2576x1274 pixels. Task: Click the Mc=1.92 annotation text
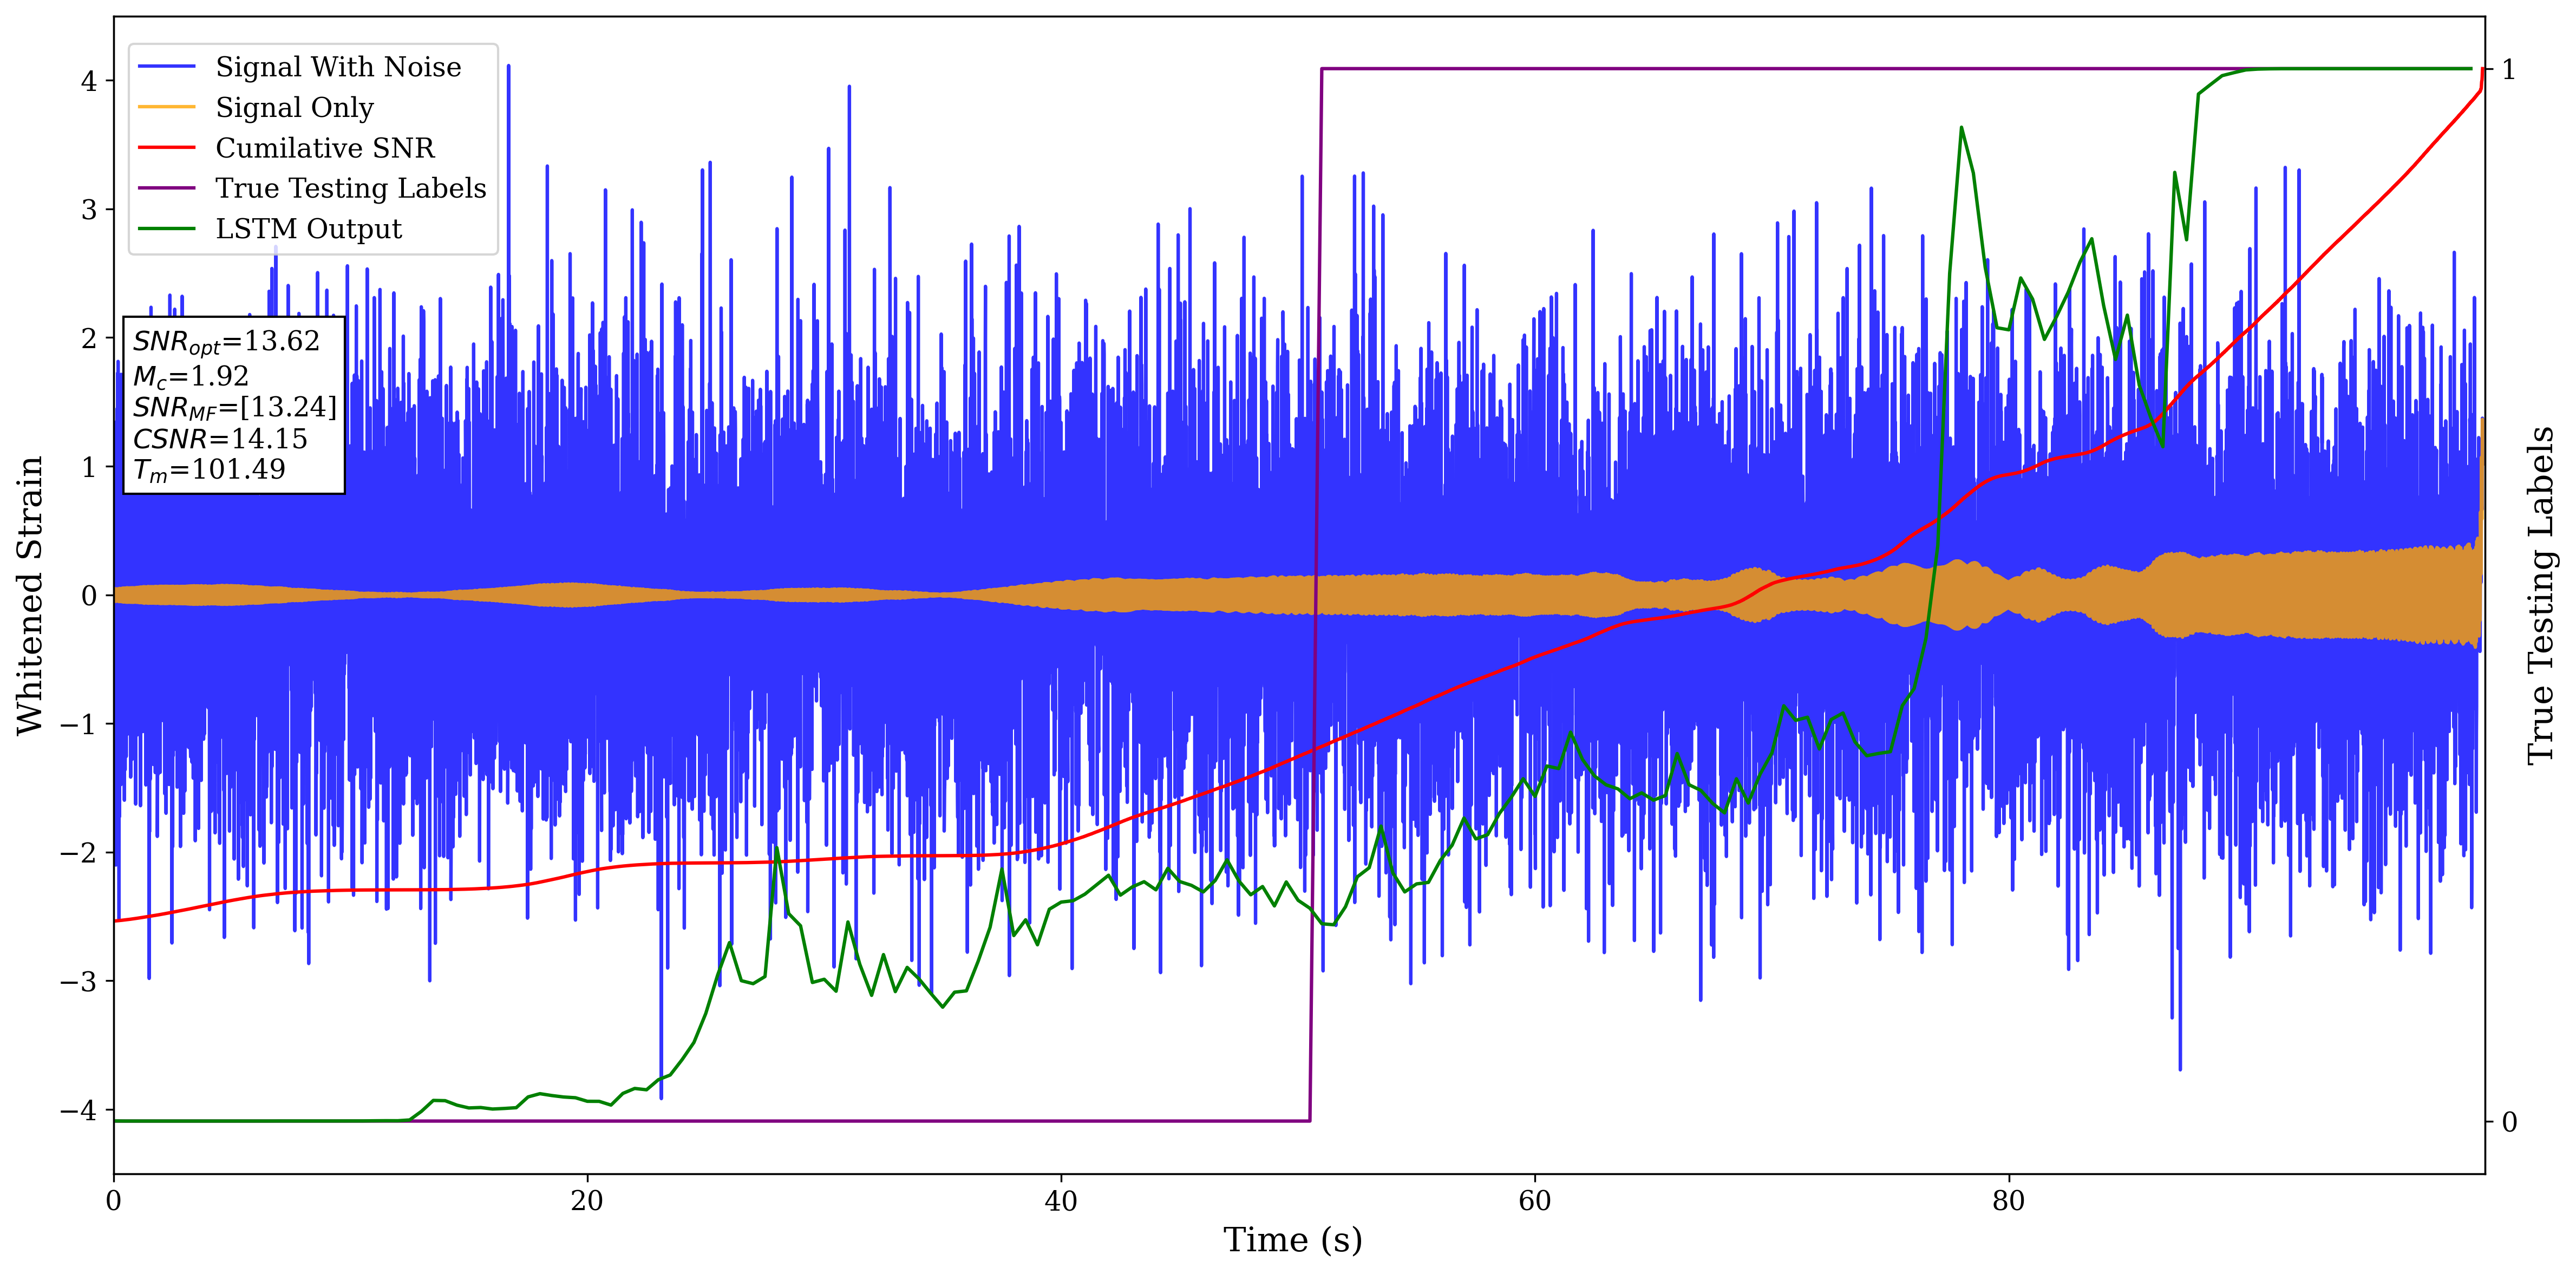click(x=190, y=376)
